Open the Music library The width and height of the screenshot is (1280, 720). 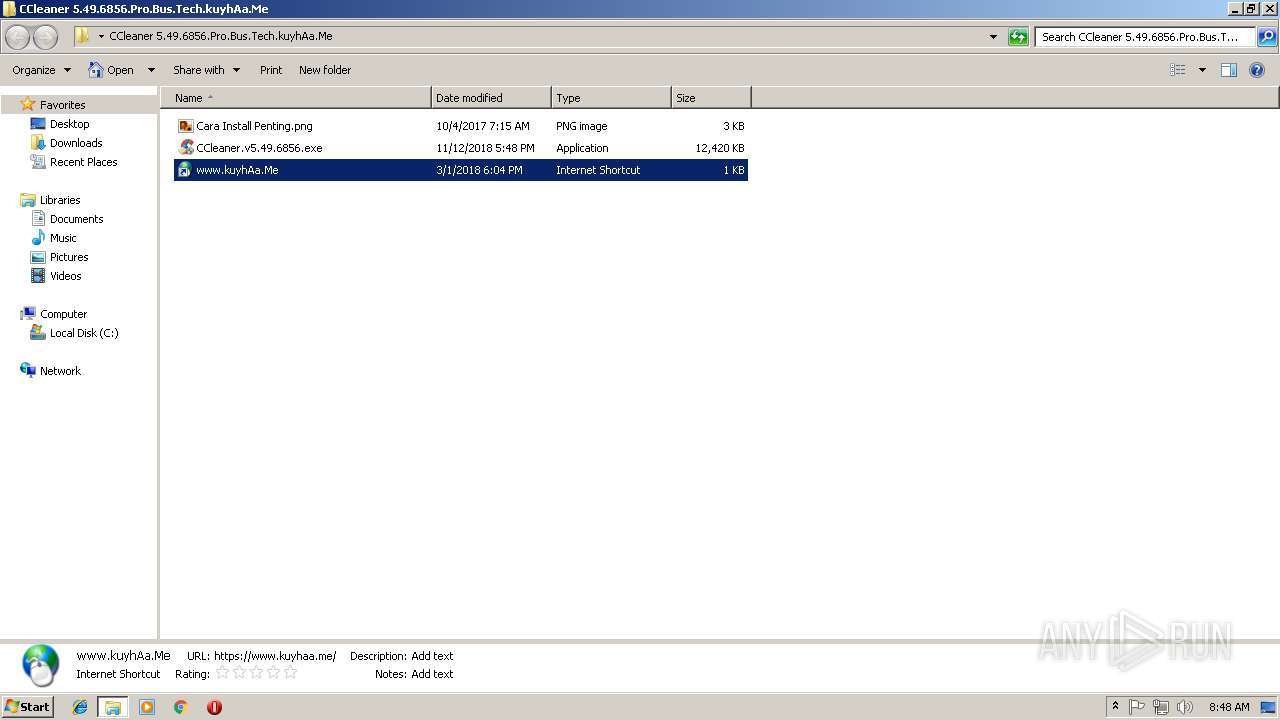(x=63, y=238)
